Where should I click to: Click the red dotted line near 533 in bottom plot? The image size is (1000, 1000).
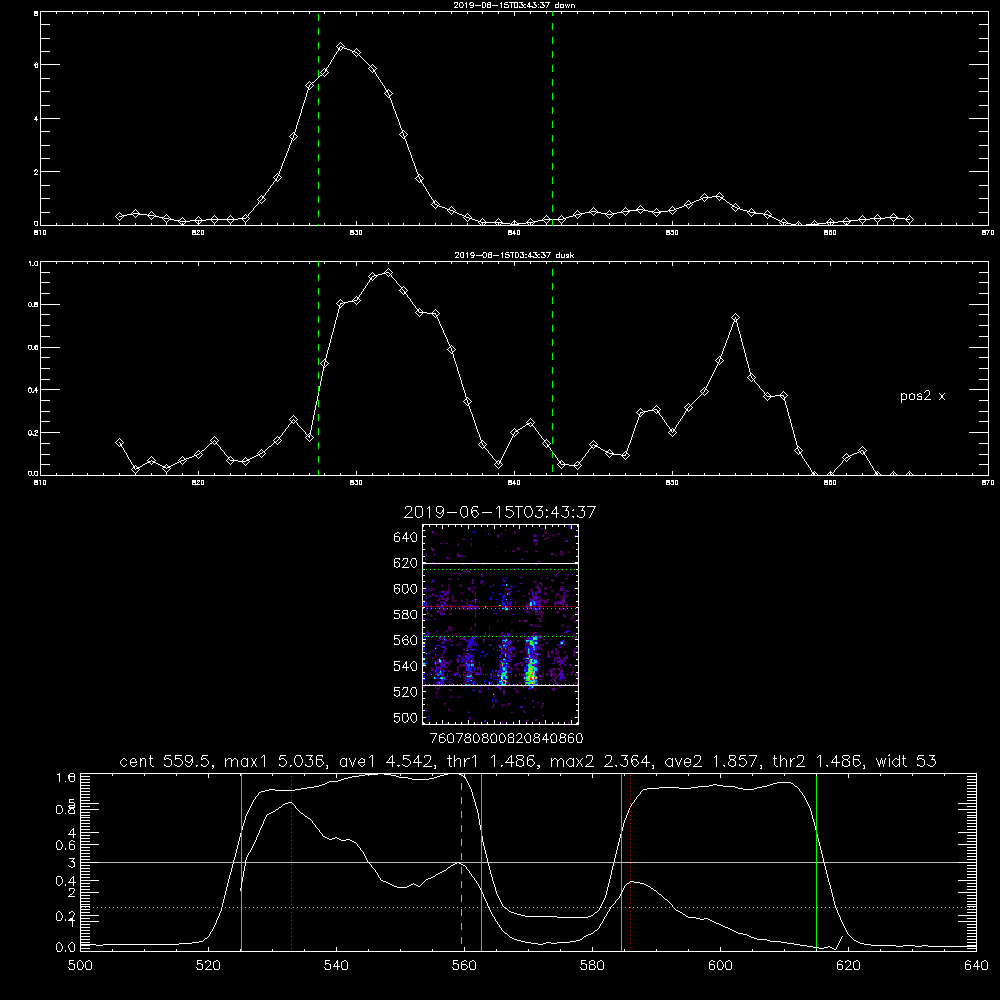tap(291, 862)
